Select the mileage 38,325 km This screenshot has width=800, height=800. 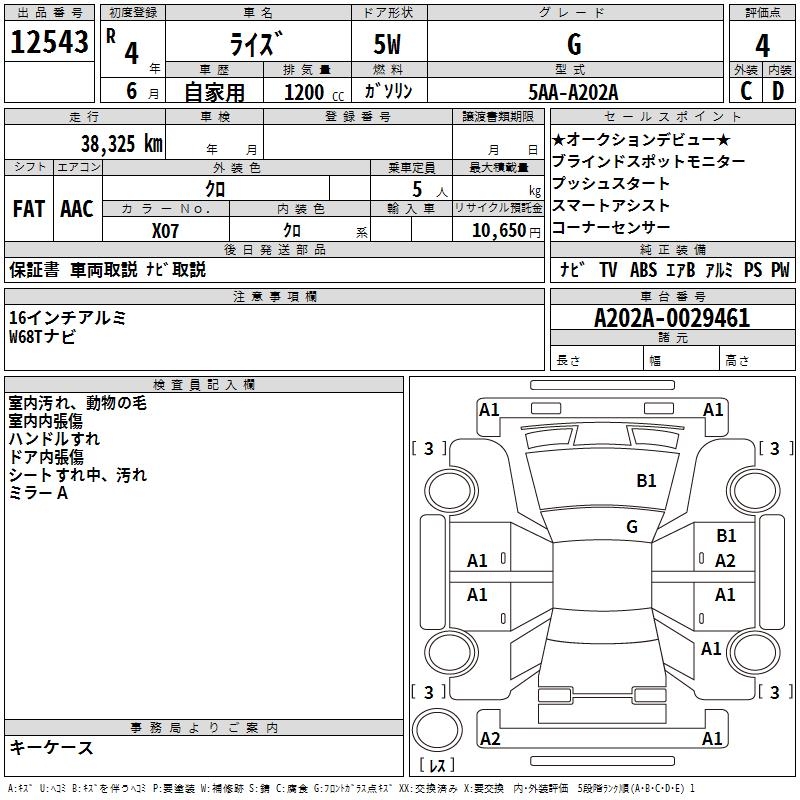[121, 143]
